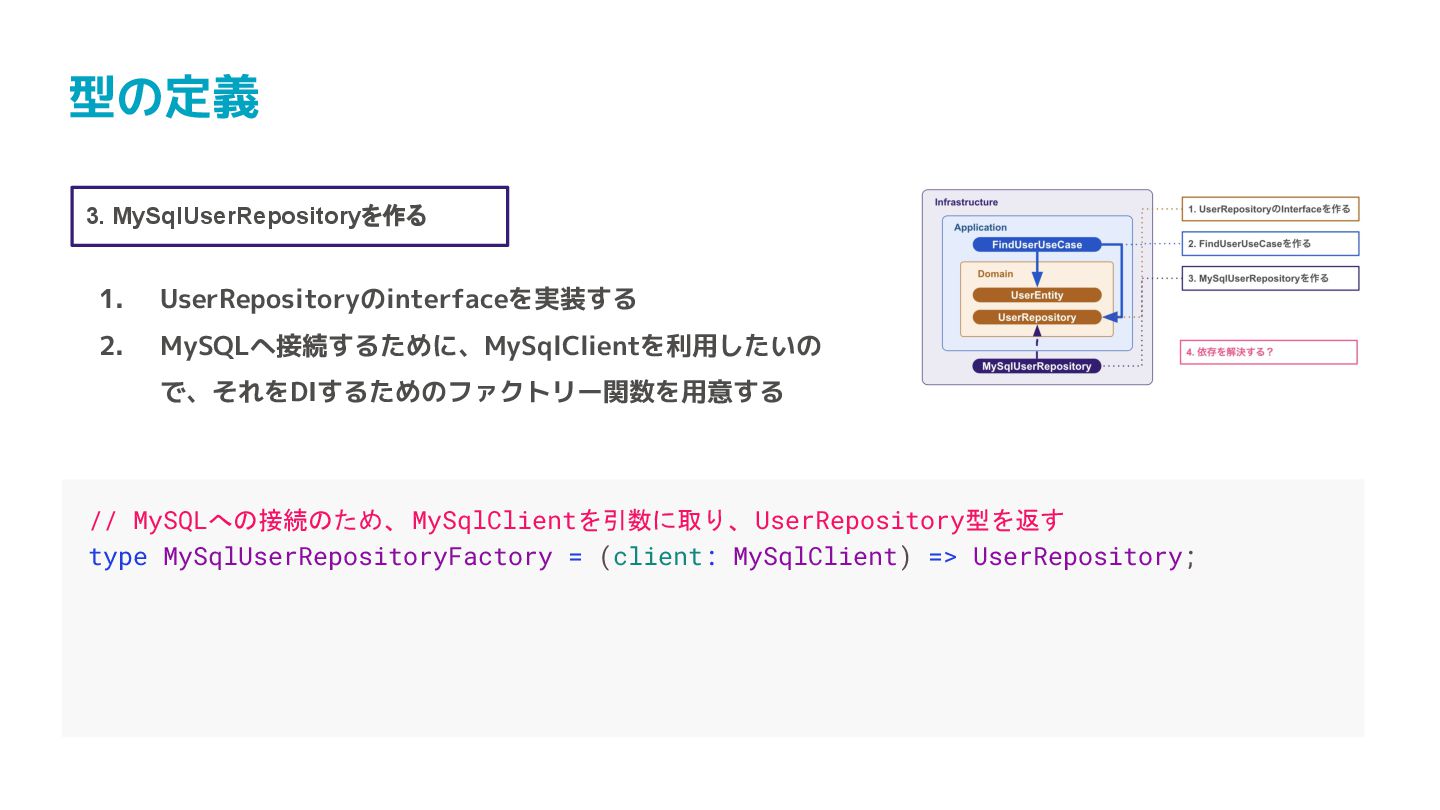Click list number '2.' of the steps
The width and height of the screenshot is (1440, 810).
111,347
